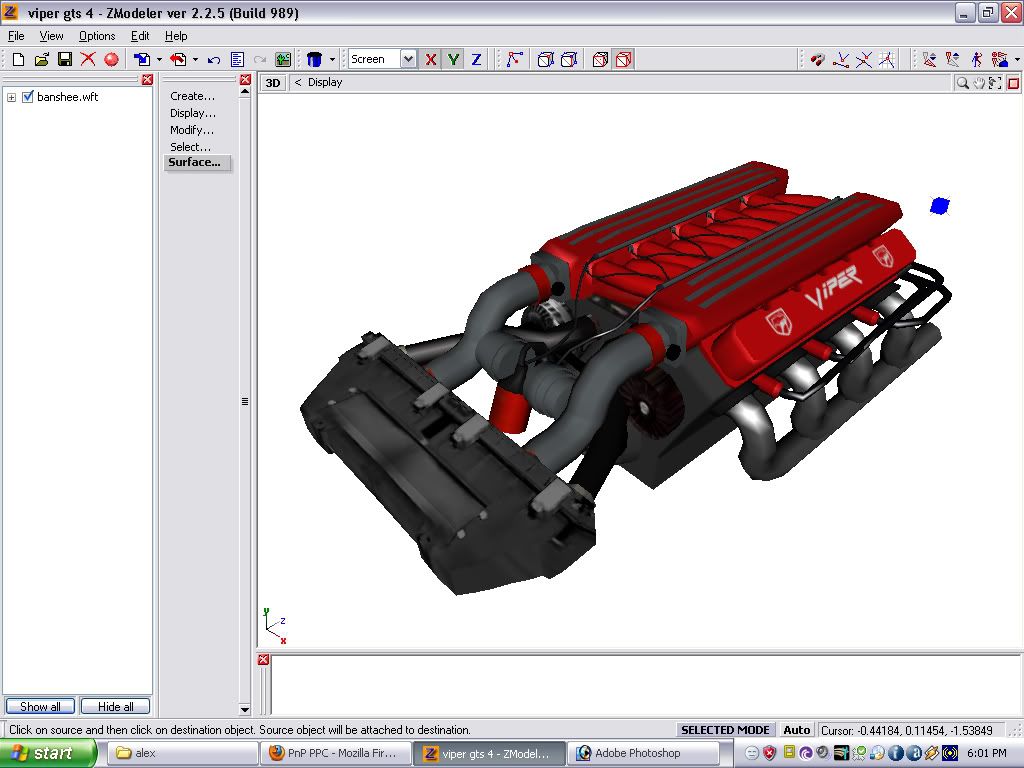
Task: Select the hand pan tool in viewport
Action: click(x=979, y=83)
